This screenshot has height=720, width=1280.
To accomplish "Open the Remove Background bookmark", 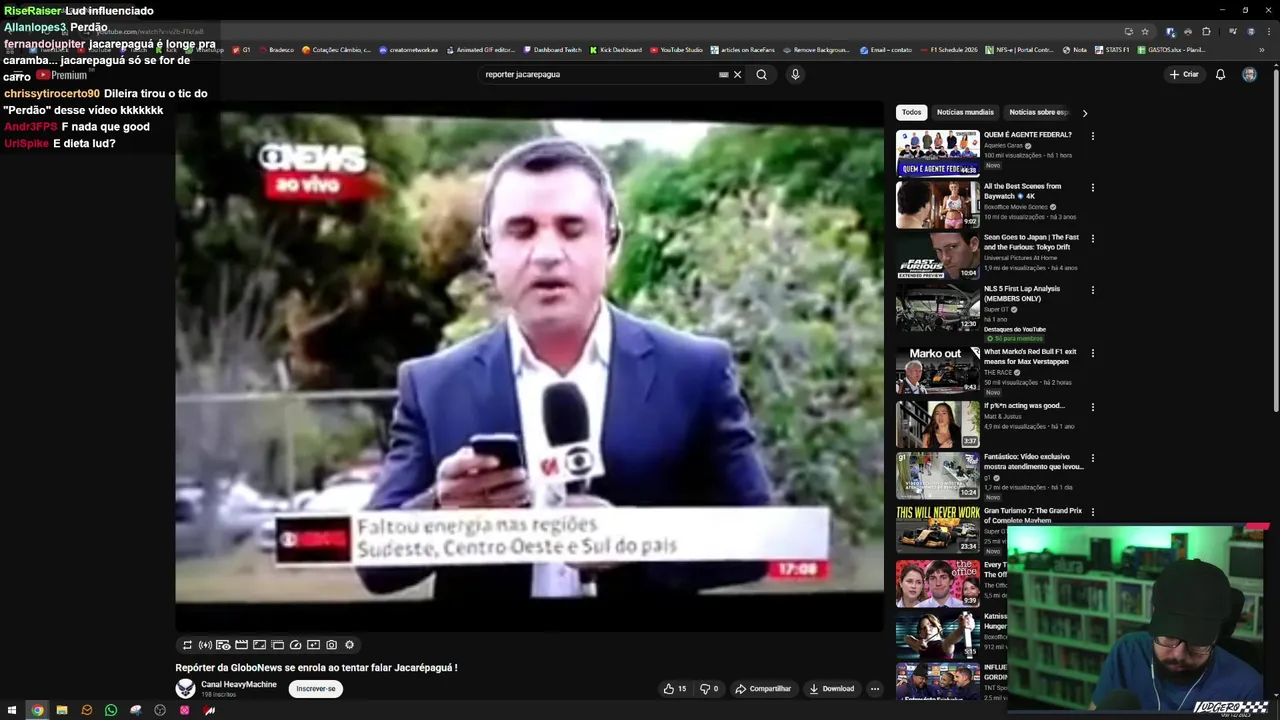I will [x=816, y=49].
